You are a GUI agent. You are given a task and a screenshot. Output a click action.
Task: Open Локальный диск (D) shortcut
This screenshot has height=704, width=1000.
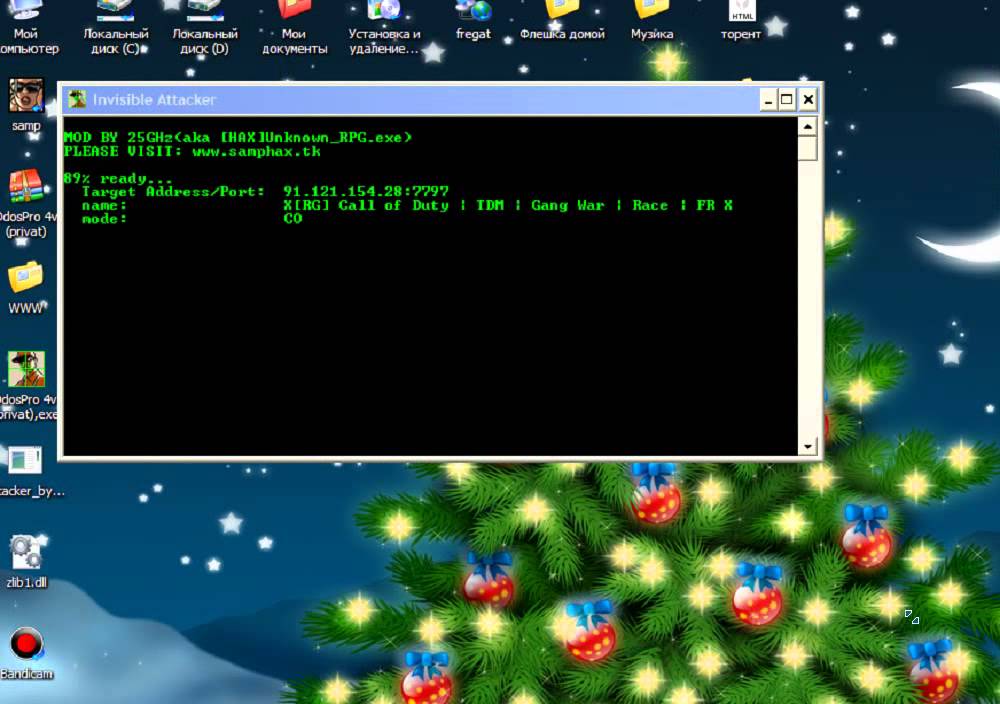click(x=205, y=26)
